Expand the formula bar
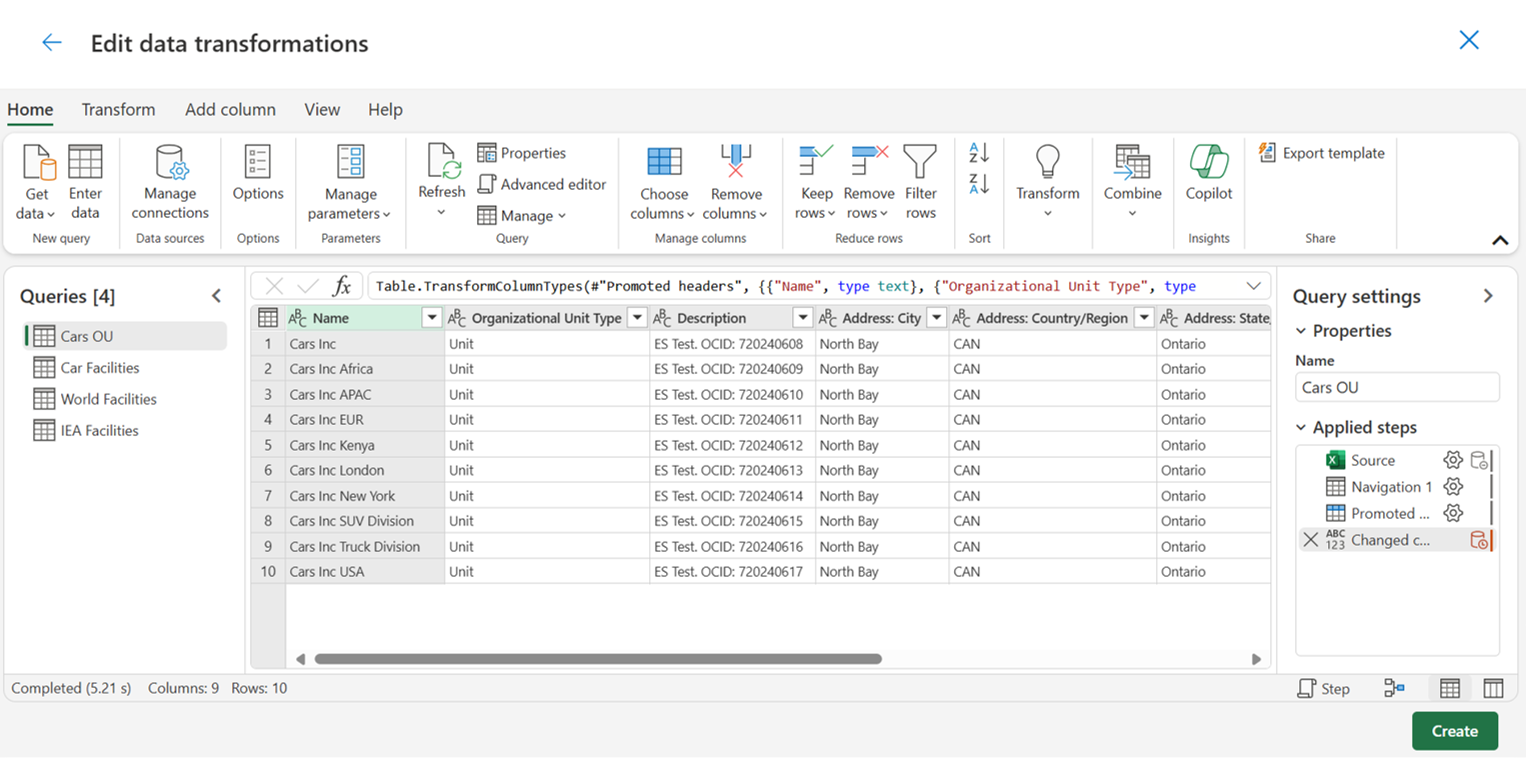This screenshot has height=758, width=1526. 1253,286
